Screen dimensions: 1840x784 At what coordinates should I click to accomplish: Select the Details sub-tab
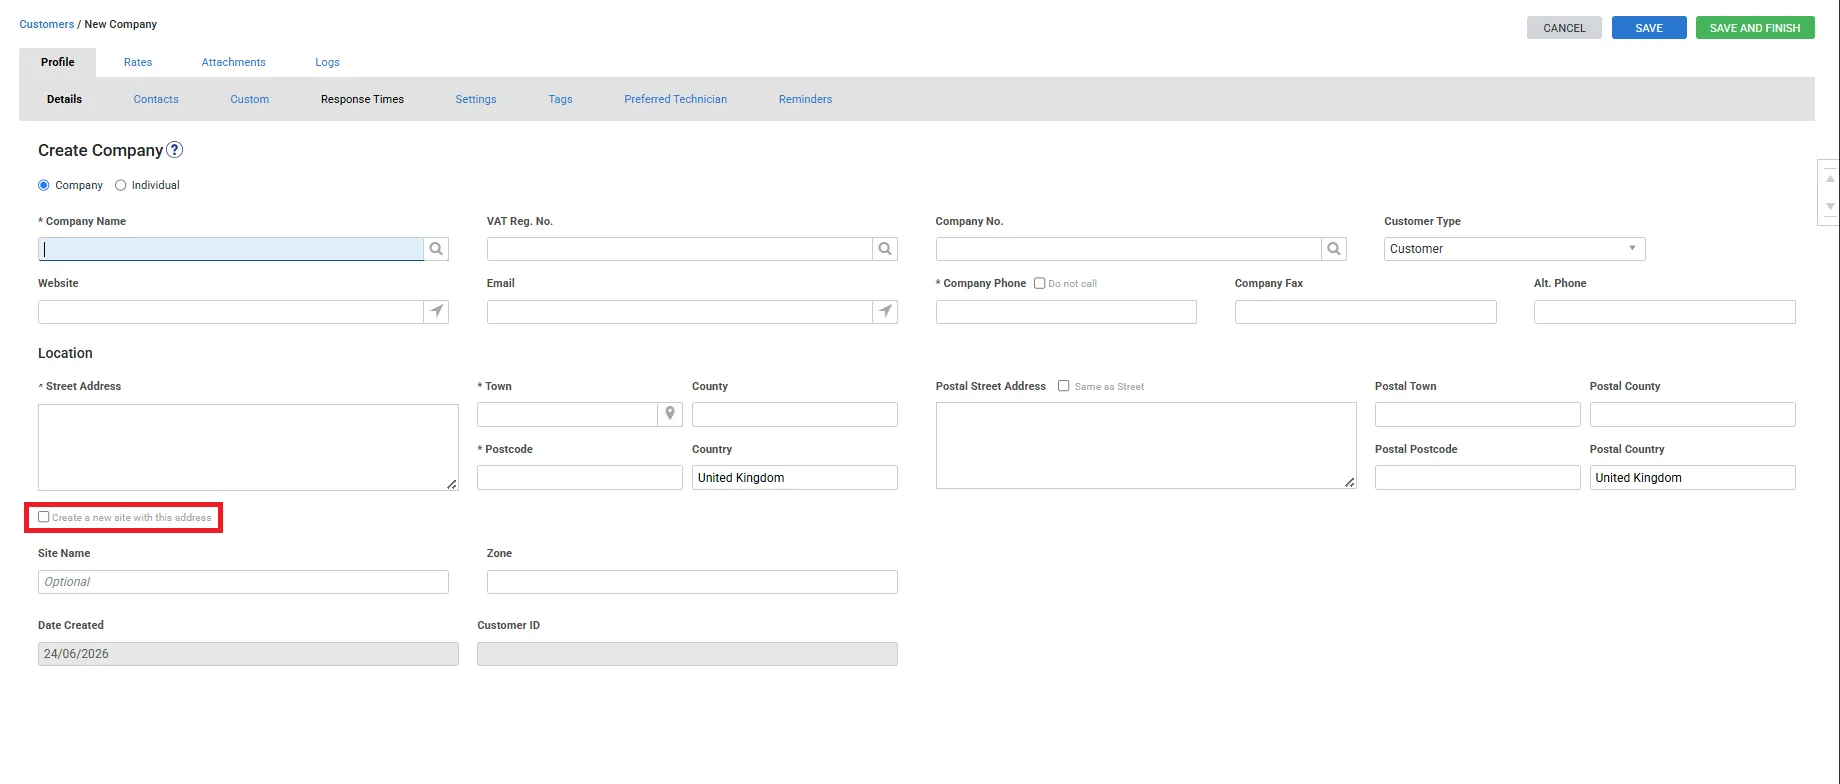pyautogui.click(x=65, y=99)
